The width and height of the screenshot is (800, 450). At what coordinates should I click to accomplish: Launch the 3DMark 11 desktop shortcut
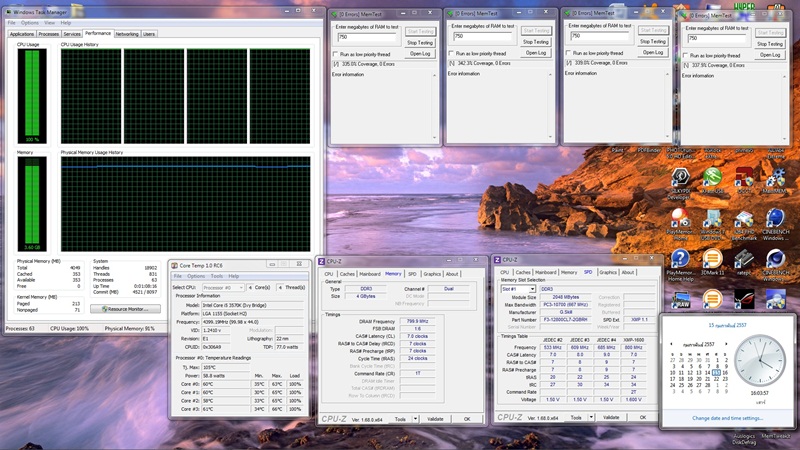tap(712, 259)
